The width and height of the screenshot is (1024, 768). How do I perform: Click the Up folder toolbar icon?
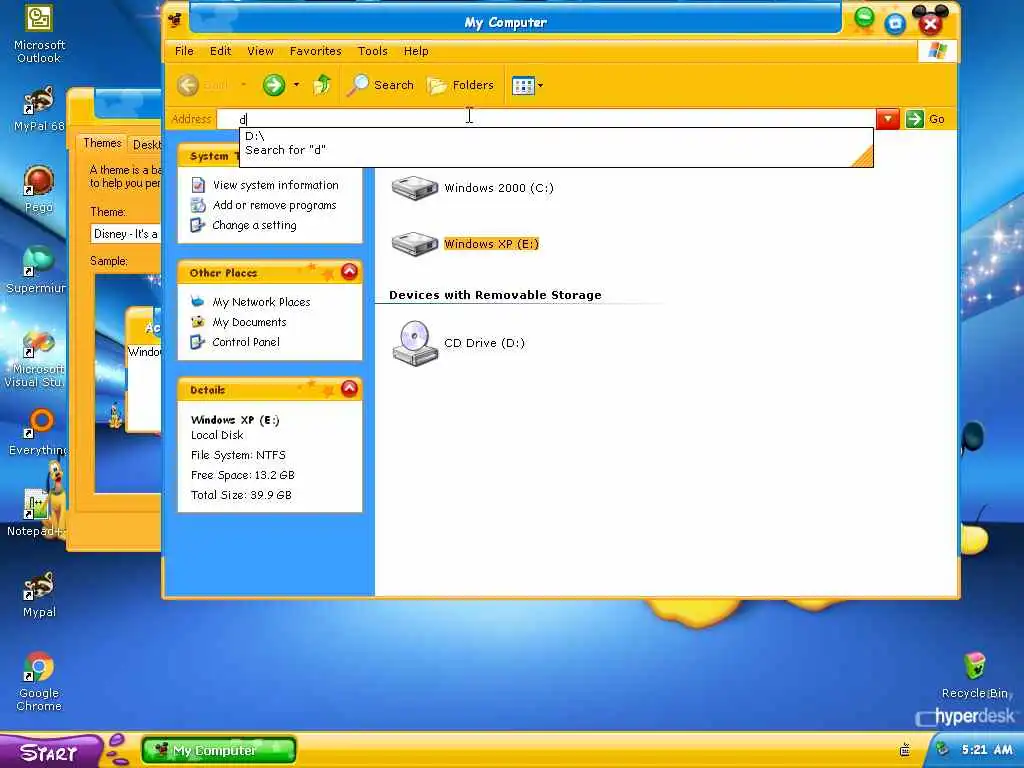[x=322, y=85]
